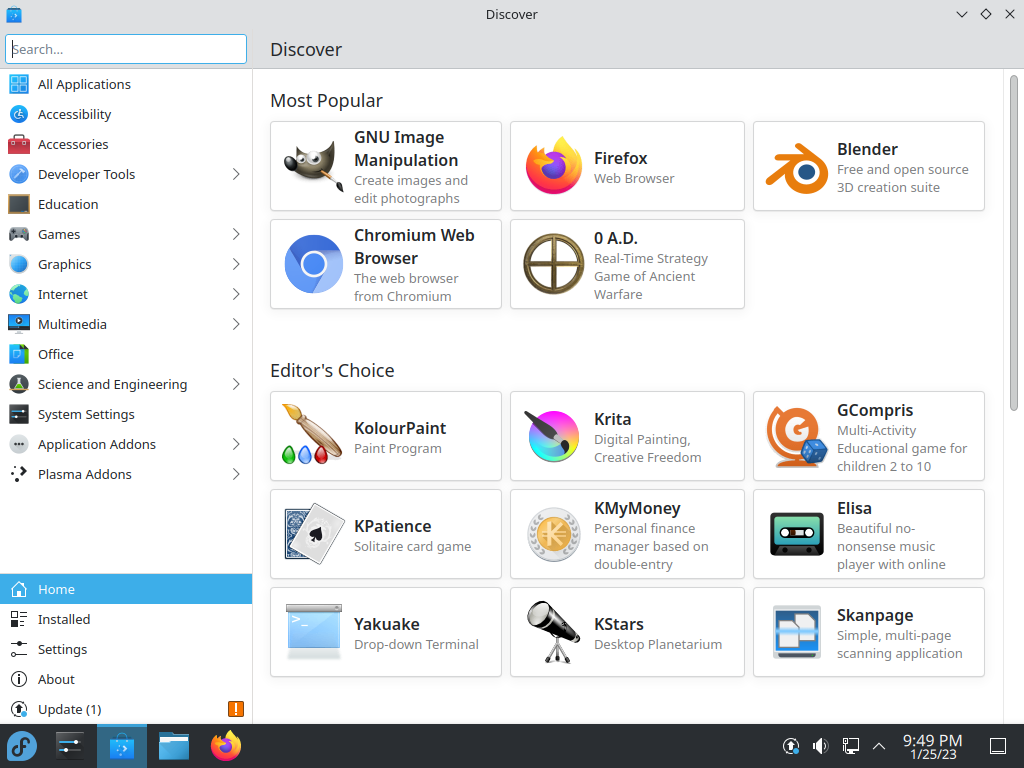This screenshot has width=1024, height=768.
Task: Select the Blender logo icon
Action: [797, 167]
